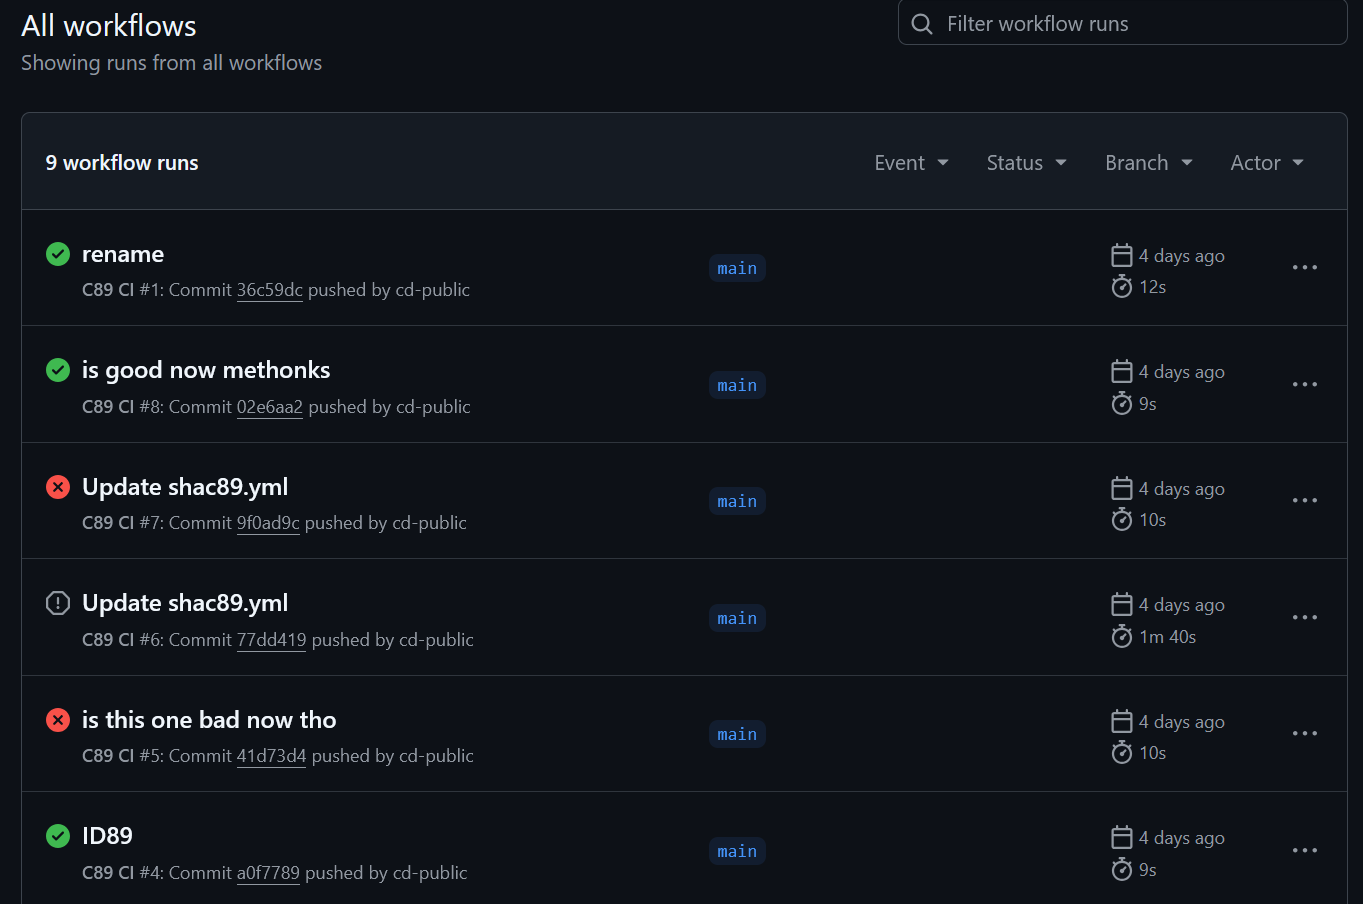The width and height of the screenshot is (1363, 904).
Task: Click the skipped status icon on run #6
Action: [58, 603]
